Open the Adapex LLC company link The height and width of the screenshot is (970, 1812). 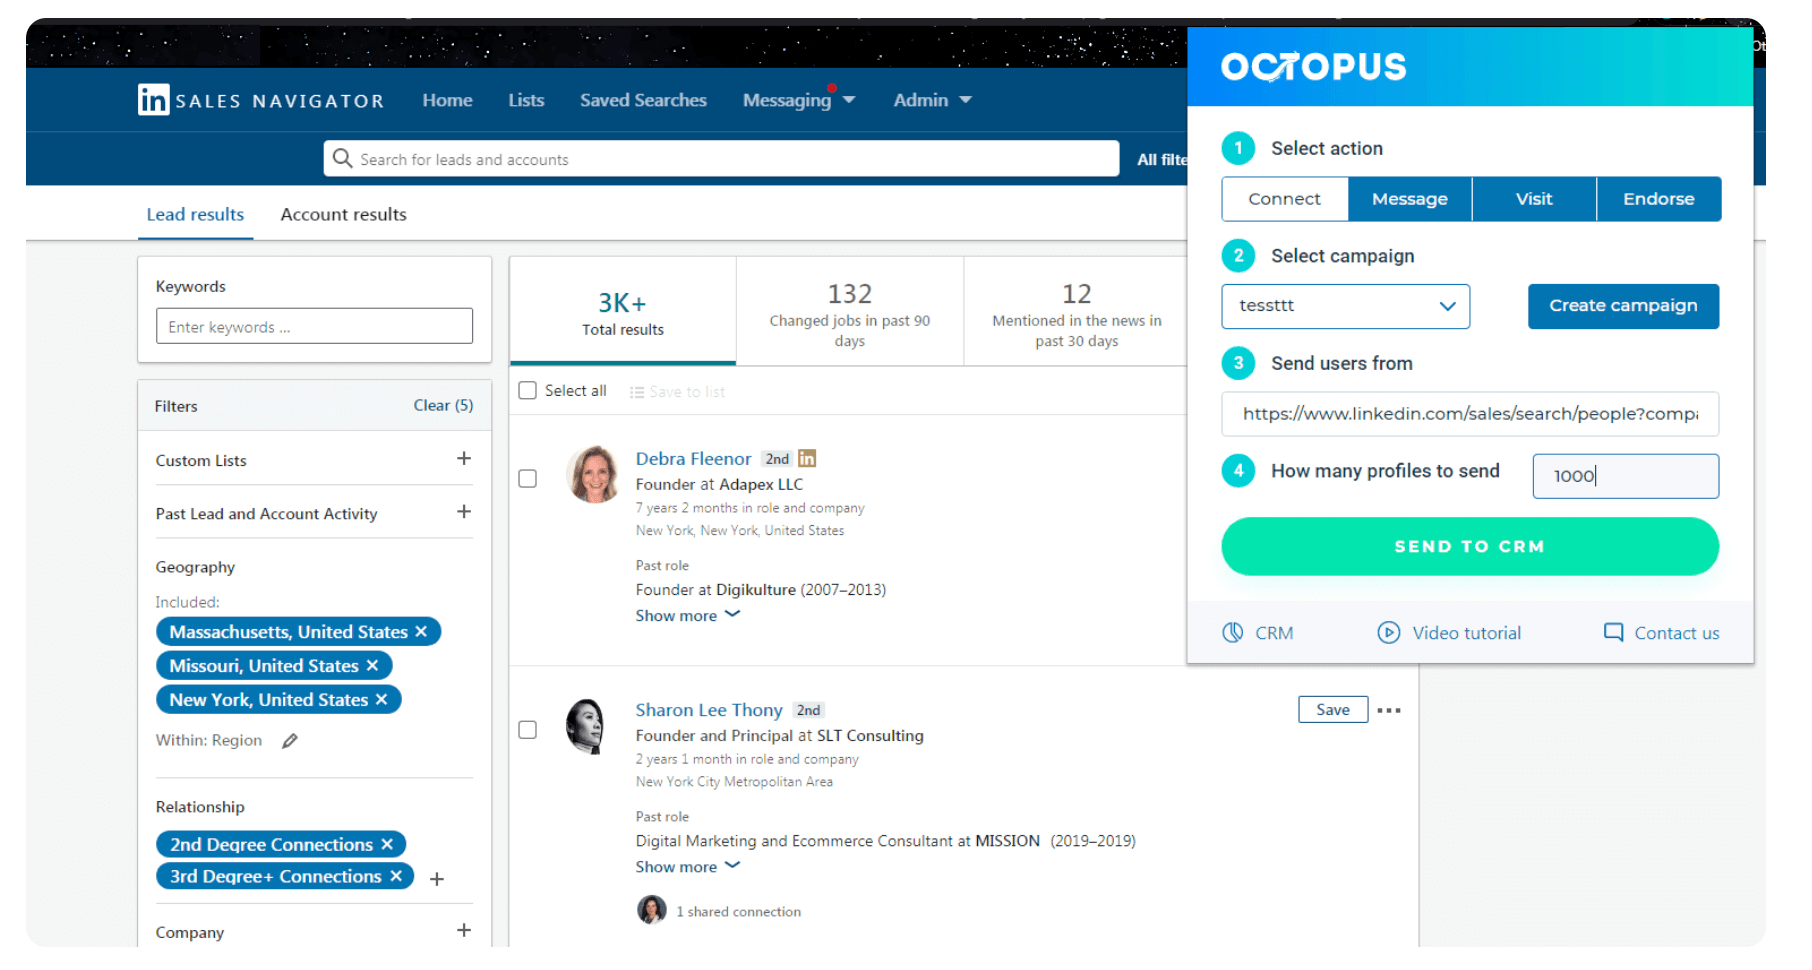click(x=761, y=484)
